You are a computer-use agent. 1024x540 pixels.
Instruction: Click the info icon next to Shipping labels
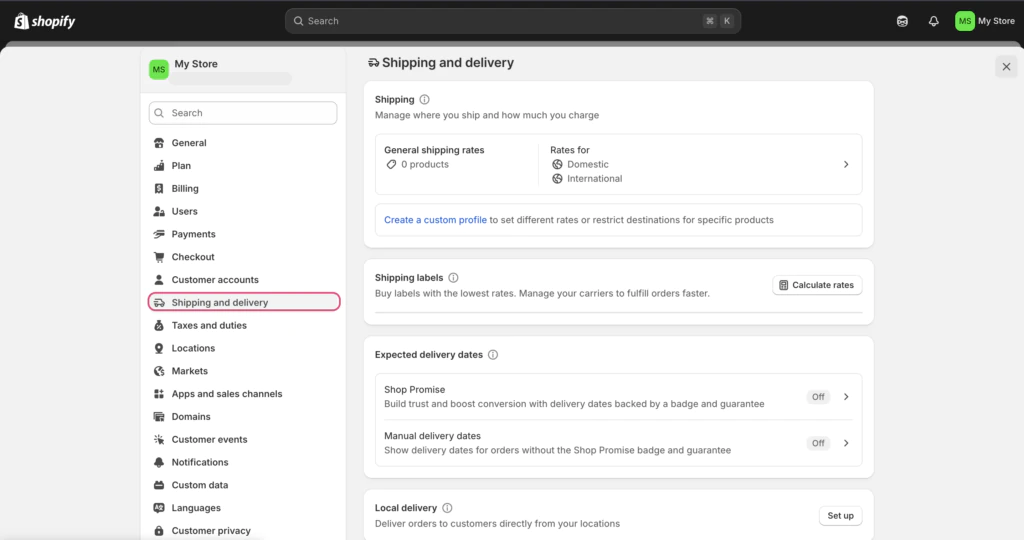[453, 278]
